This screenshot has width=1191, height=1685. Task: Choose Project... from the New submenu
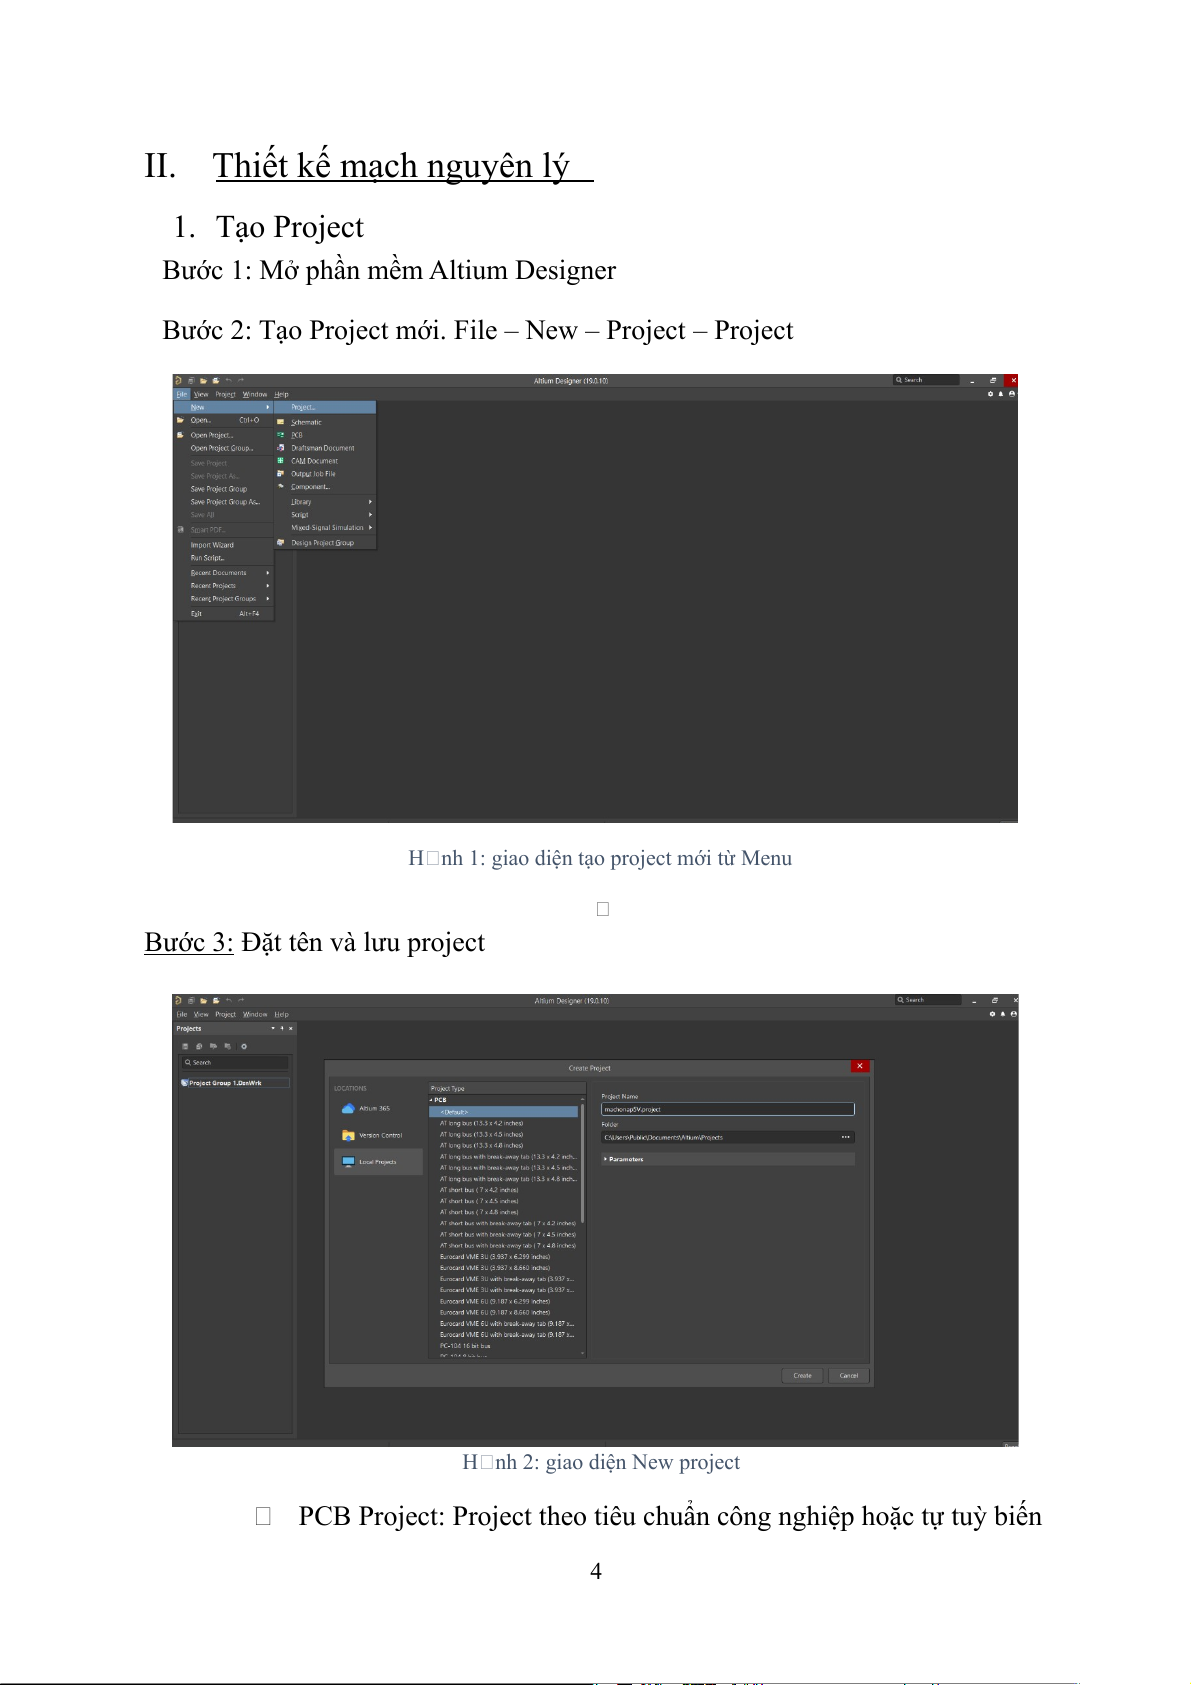tap(304, 407)
